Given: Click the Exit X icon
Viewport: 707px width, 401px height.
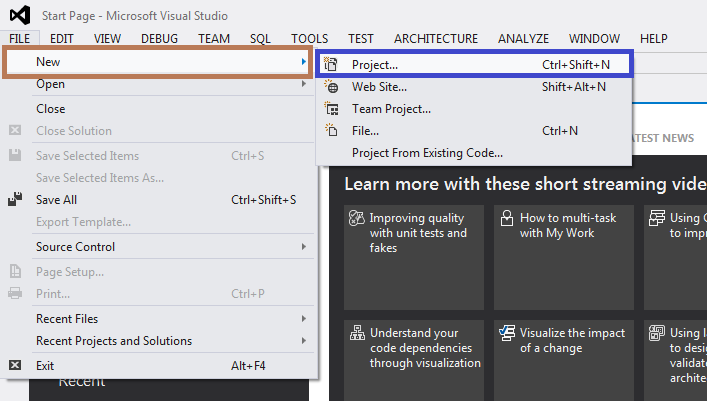Looking at the screenshot, I should [x=15, y=365].
